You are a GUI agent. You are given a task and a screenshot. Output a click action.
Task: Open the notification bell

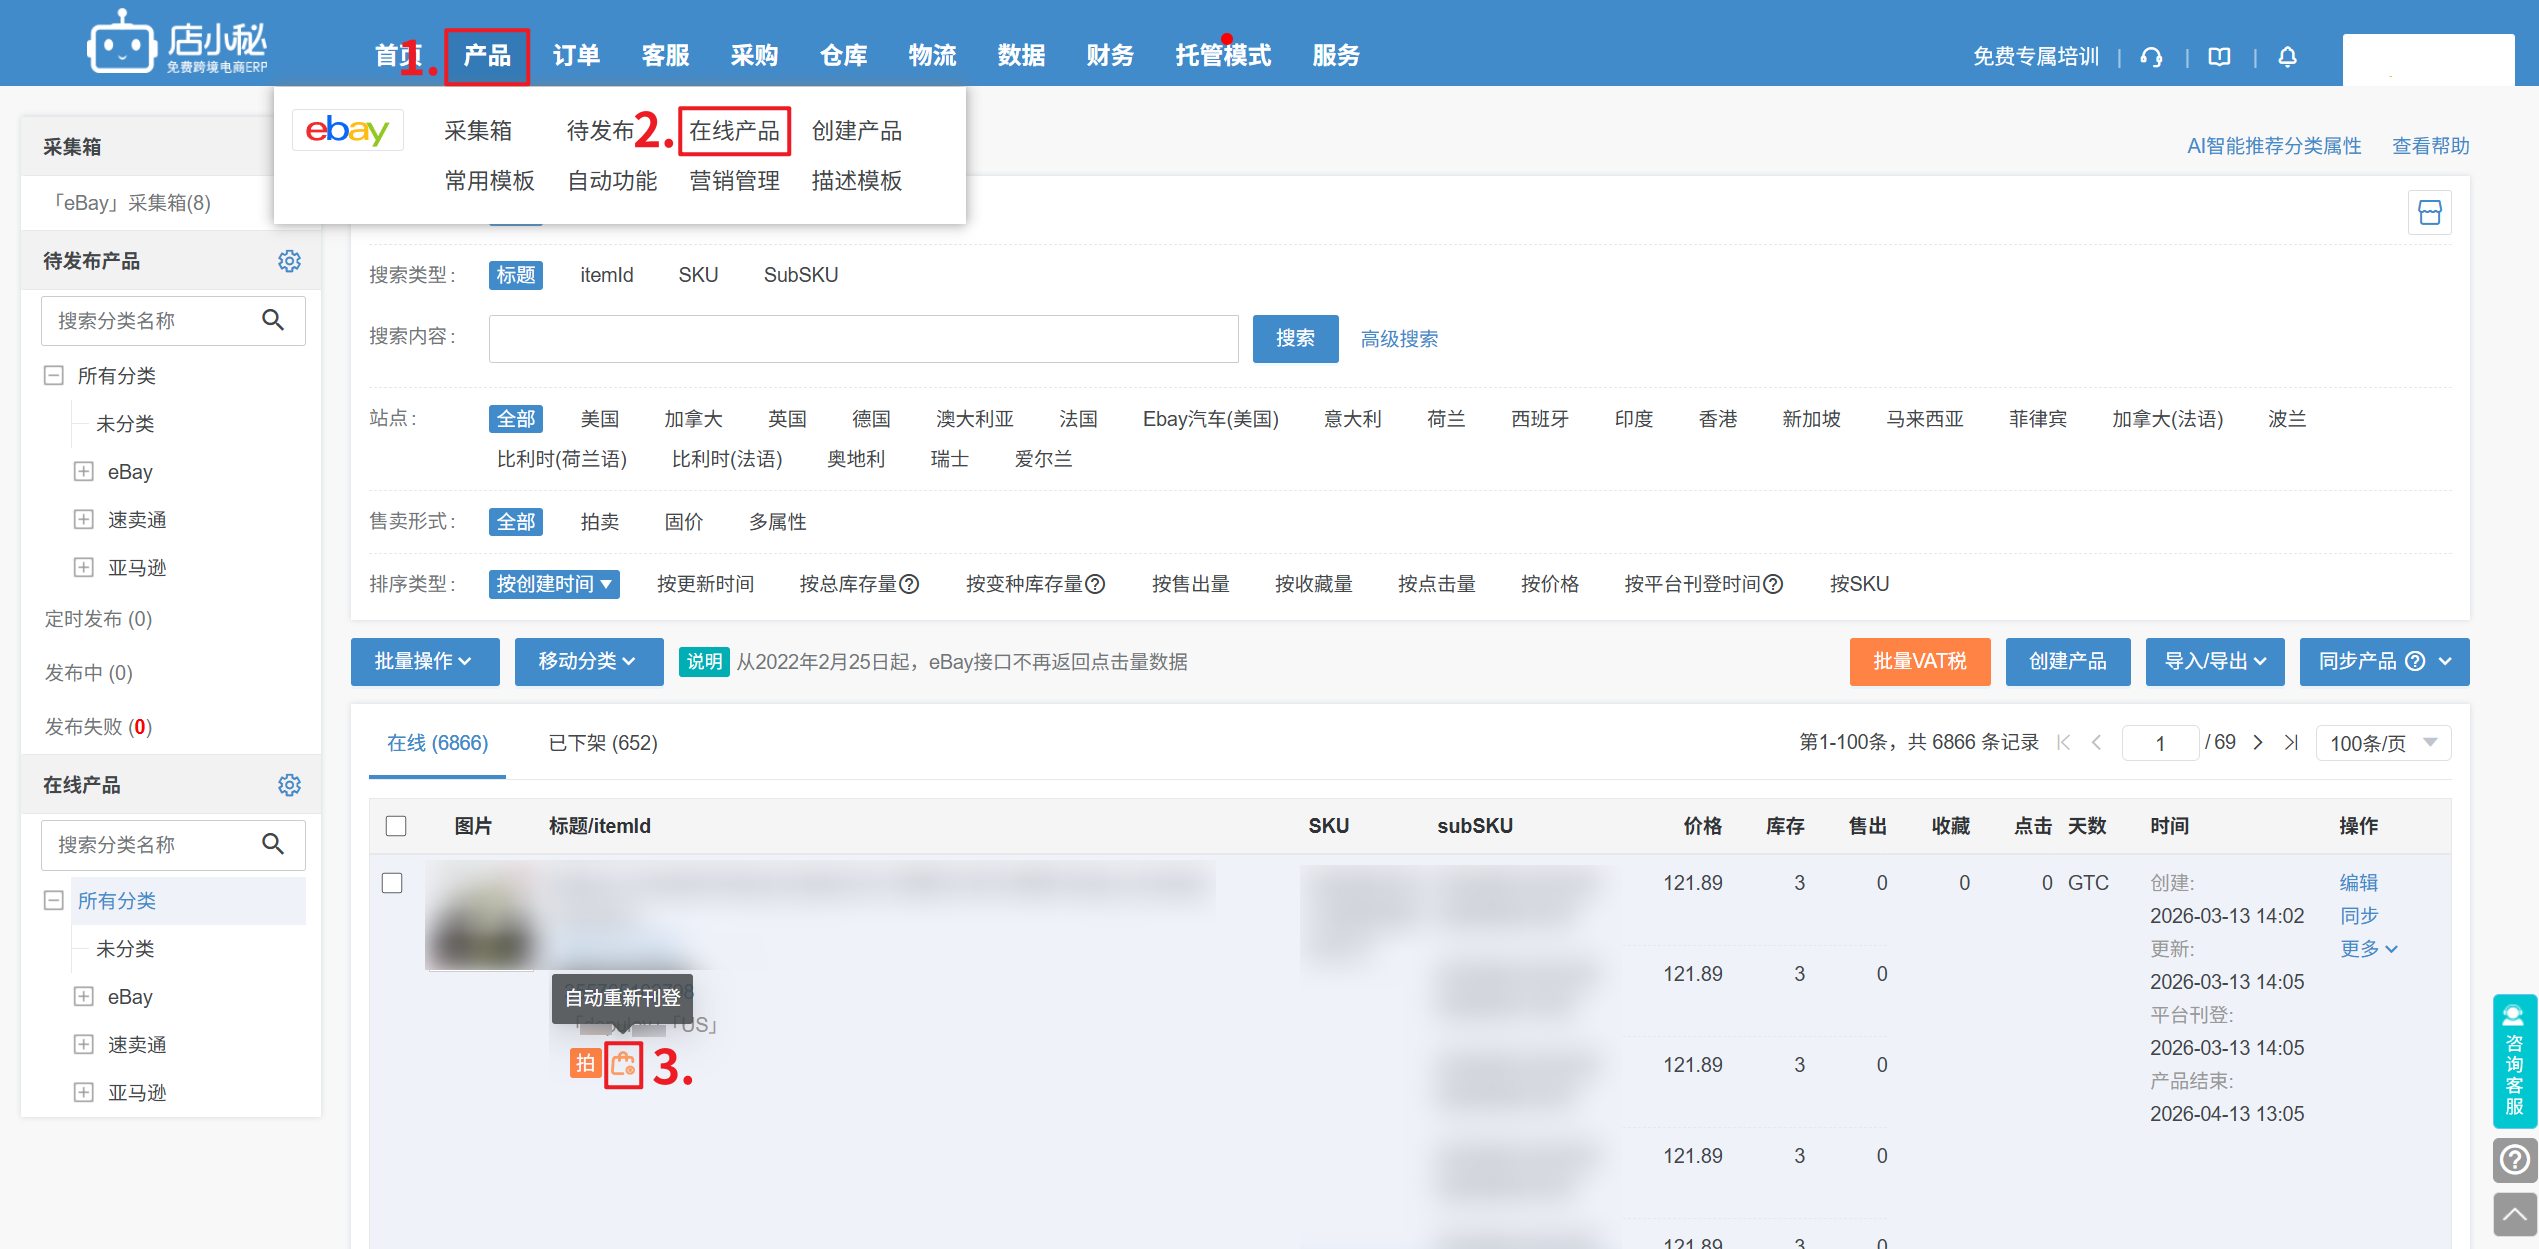click(2287, 57)
